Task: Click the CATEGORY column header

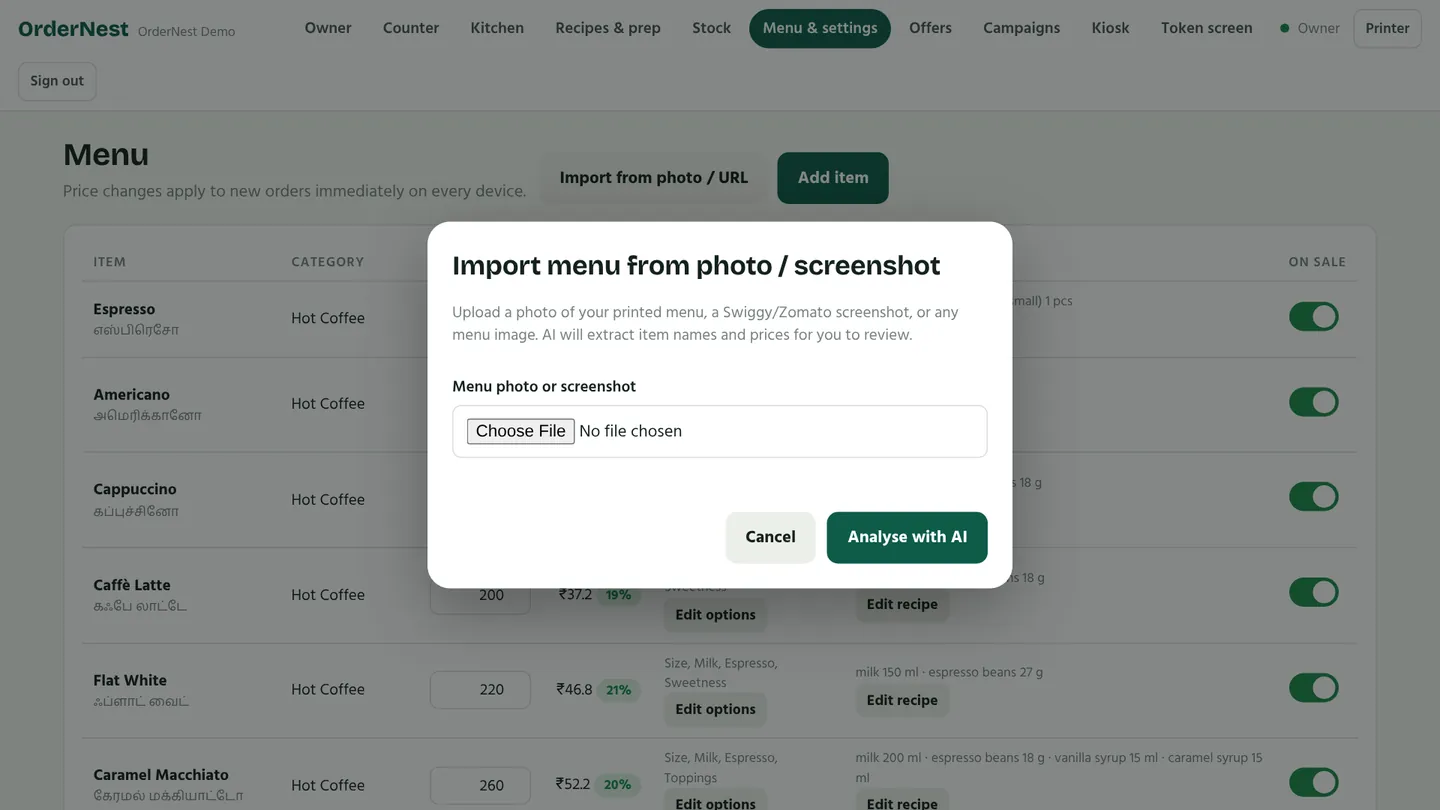Action: point(328,262)
